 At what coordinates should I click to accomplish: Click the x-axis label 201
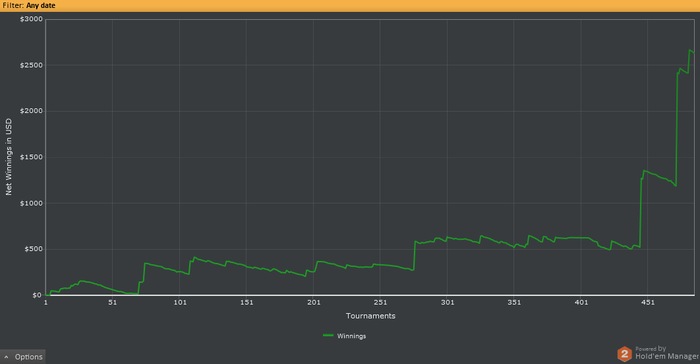[x=313, y=302]
